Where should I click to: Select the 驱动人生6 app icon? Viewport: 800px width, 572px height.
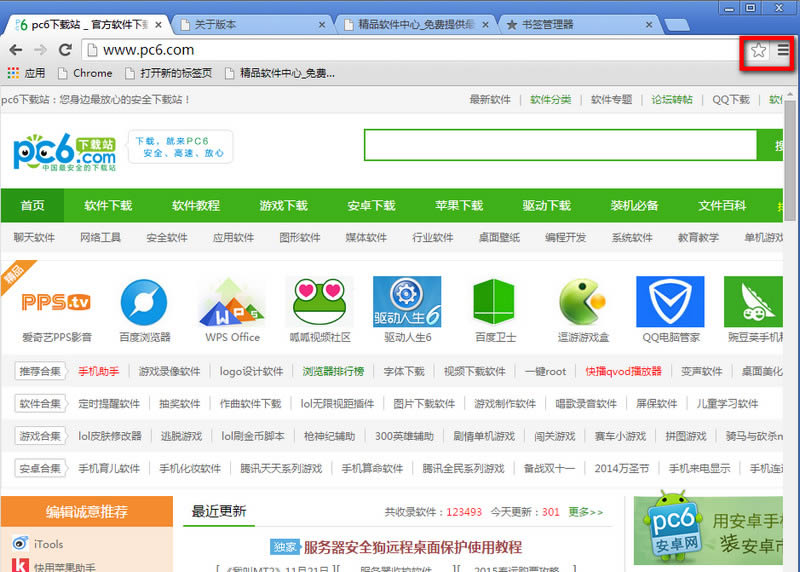tap(407, 302)
